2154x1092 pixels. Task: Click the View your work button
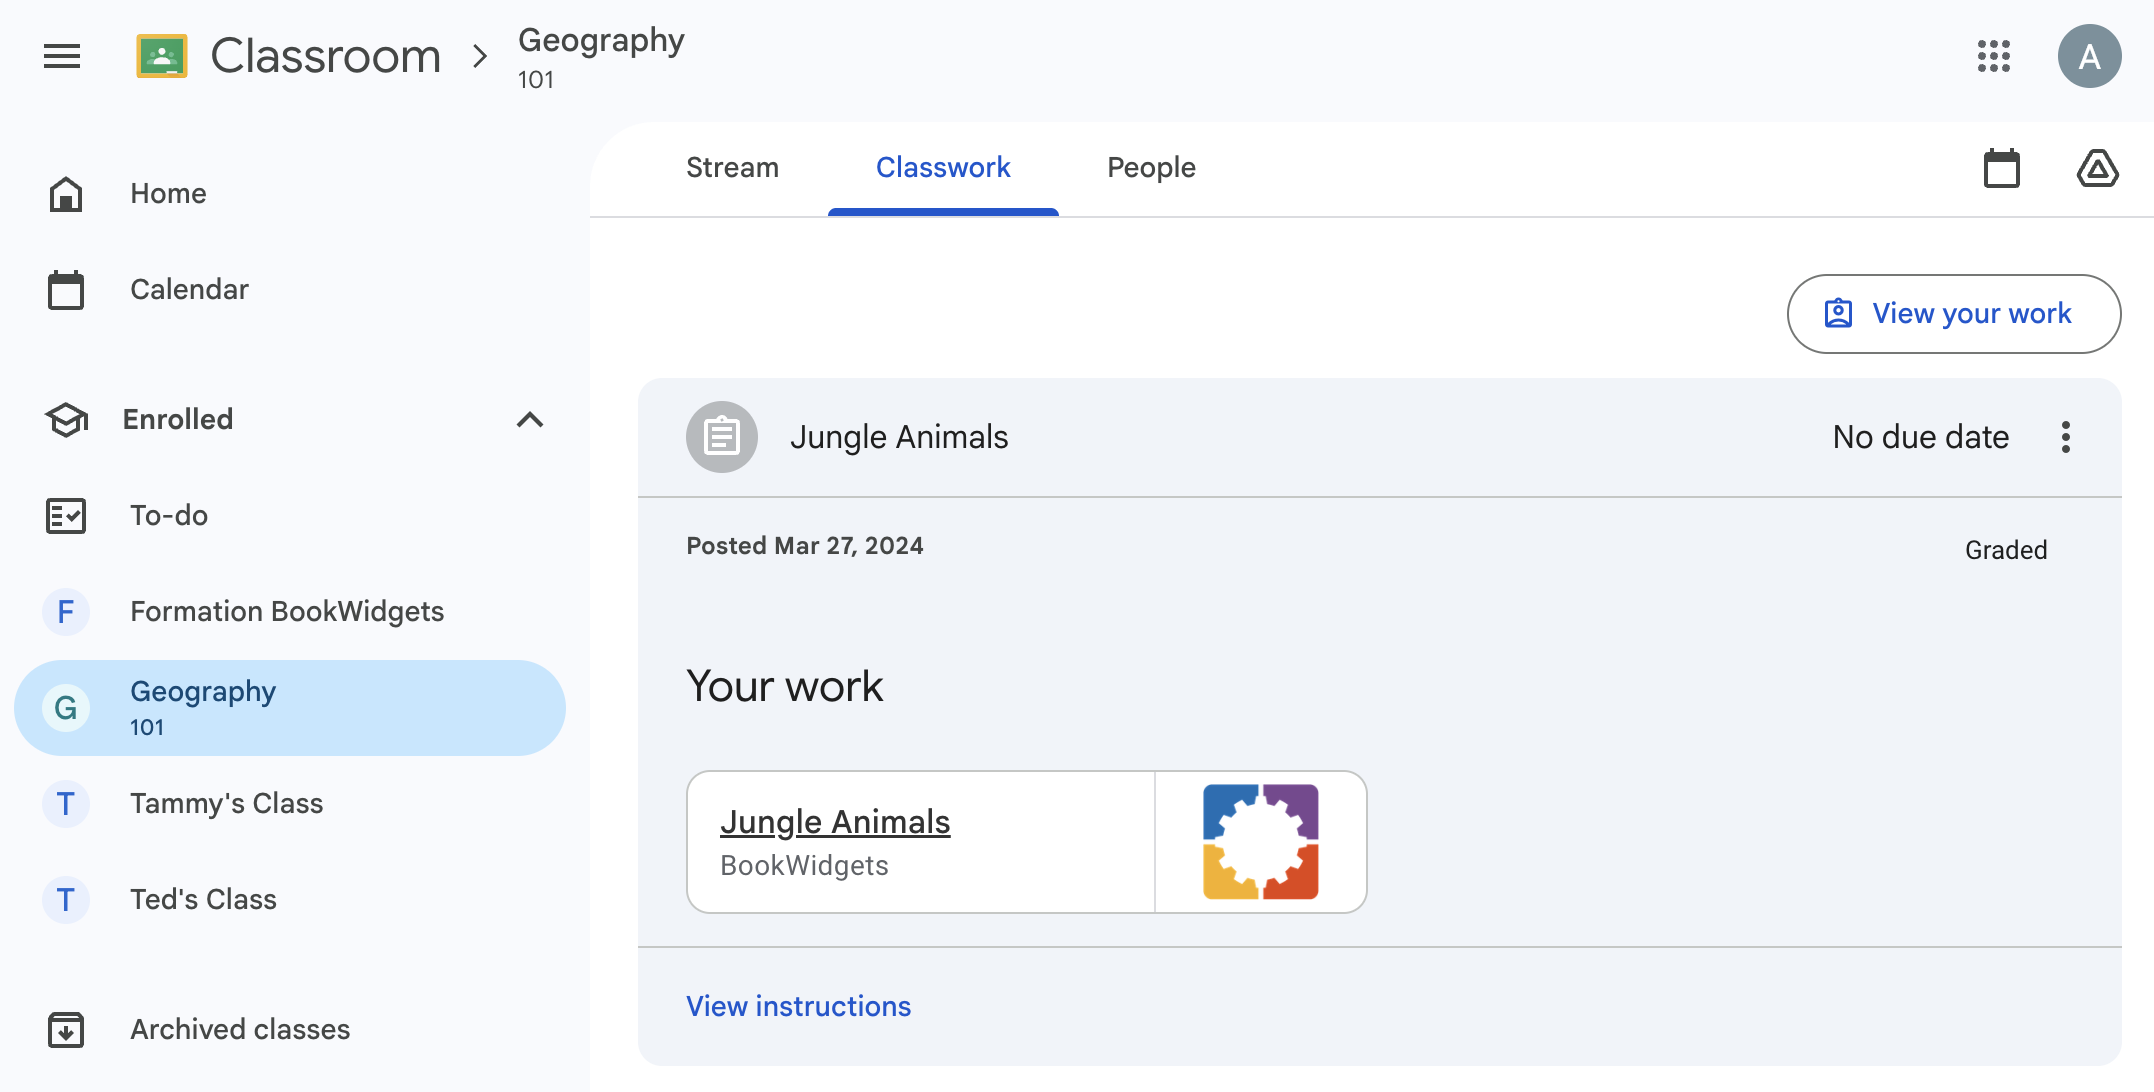click(x=1952, y=313)
